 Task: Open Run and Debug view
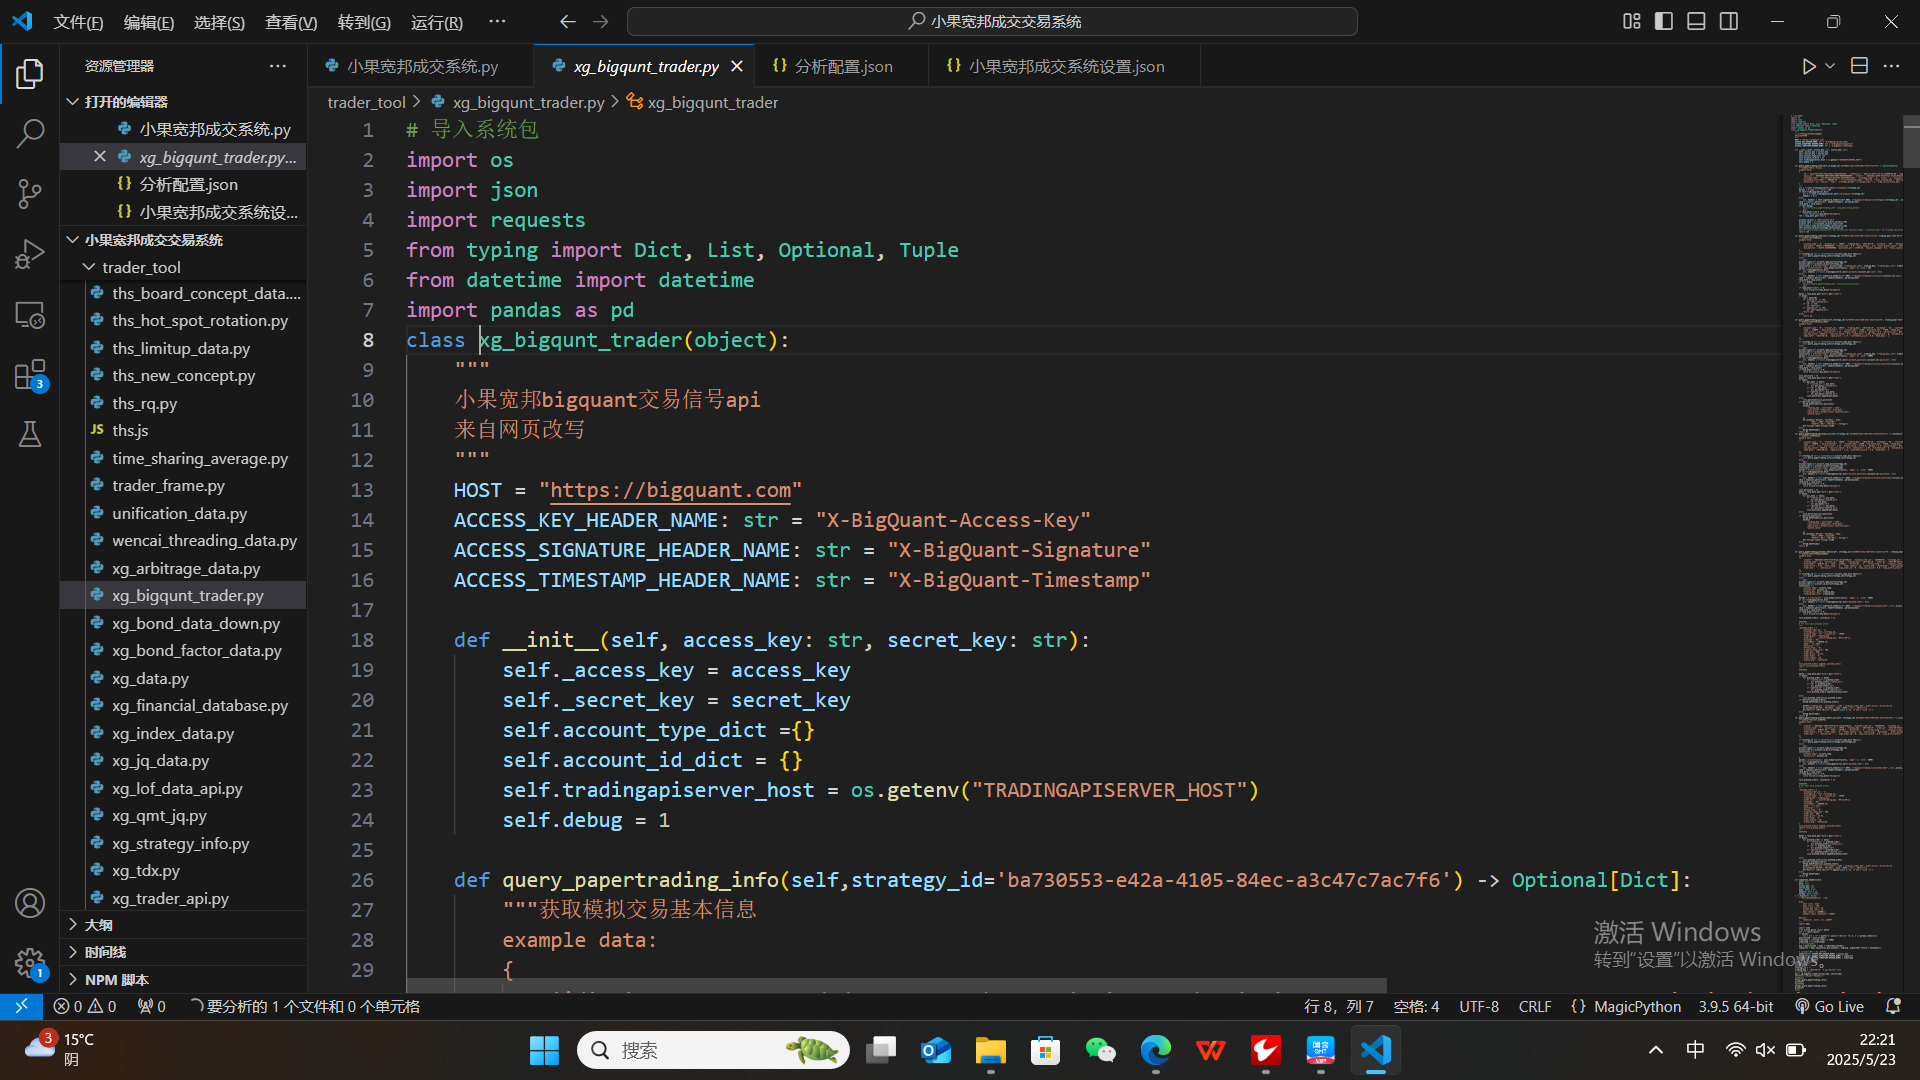[30, 254]
